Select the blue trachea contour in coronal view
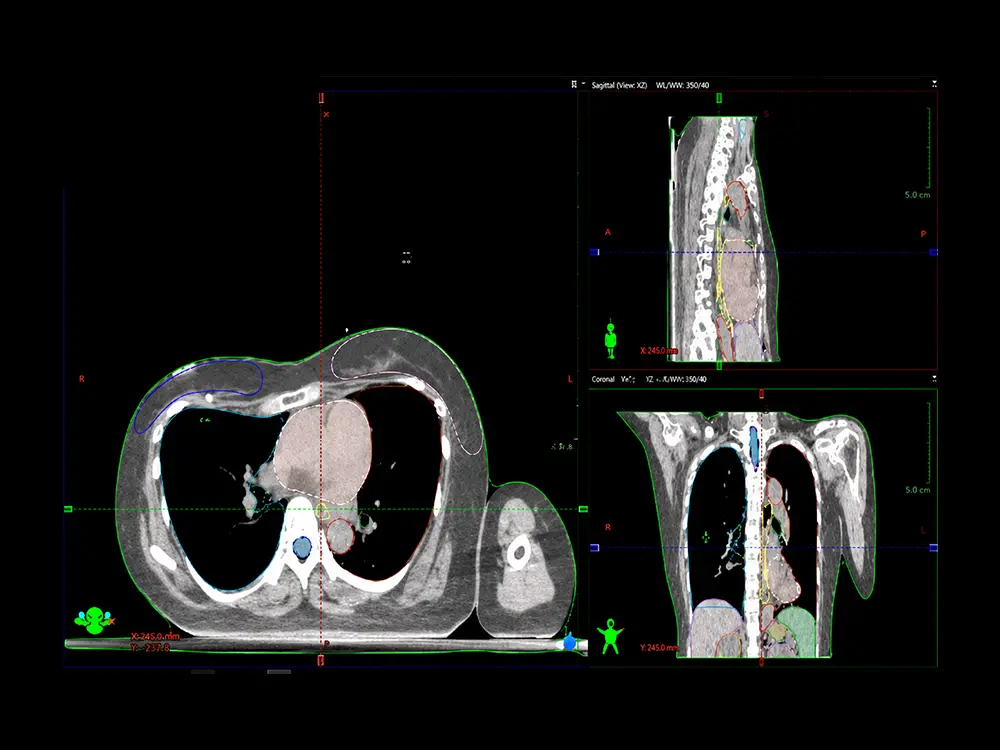 click(x=754, y=447)
